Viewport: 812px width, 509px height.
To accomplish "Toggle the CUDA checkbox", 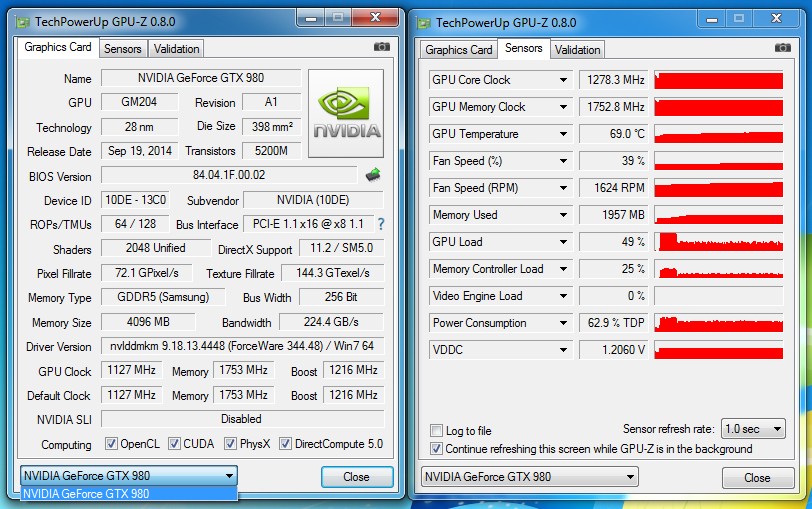I will (x=175, y=444).
